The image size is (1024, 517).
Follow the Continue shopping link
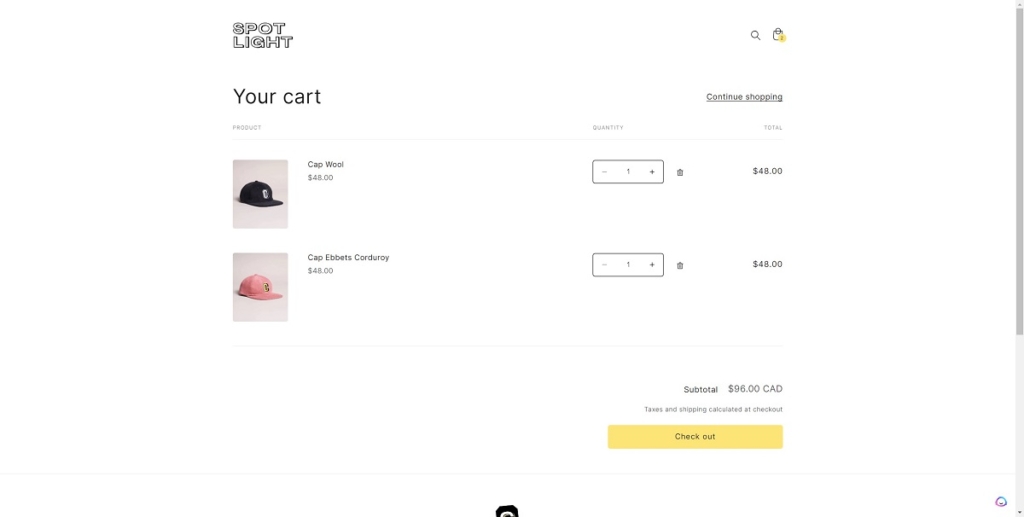(744, 97)
